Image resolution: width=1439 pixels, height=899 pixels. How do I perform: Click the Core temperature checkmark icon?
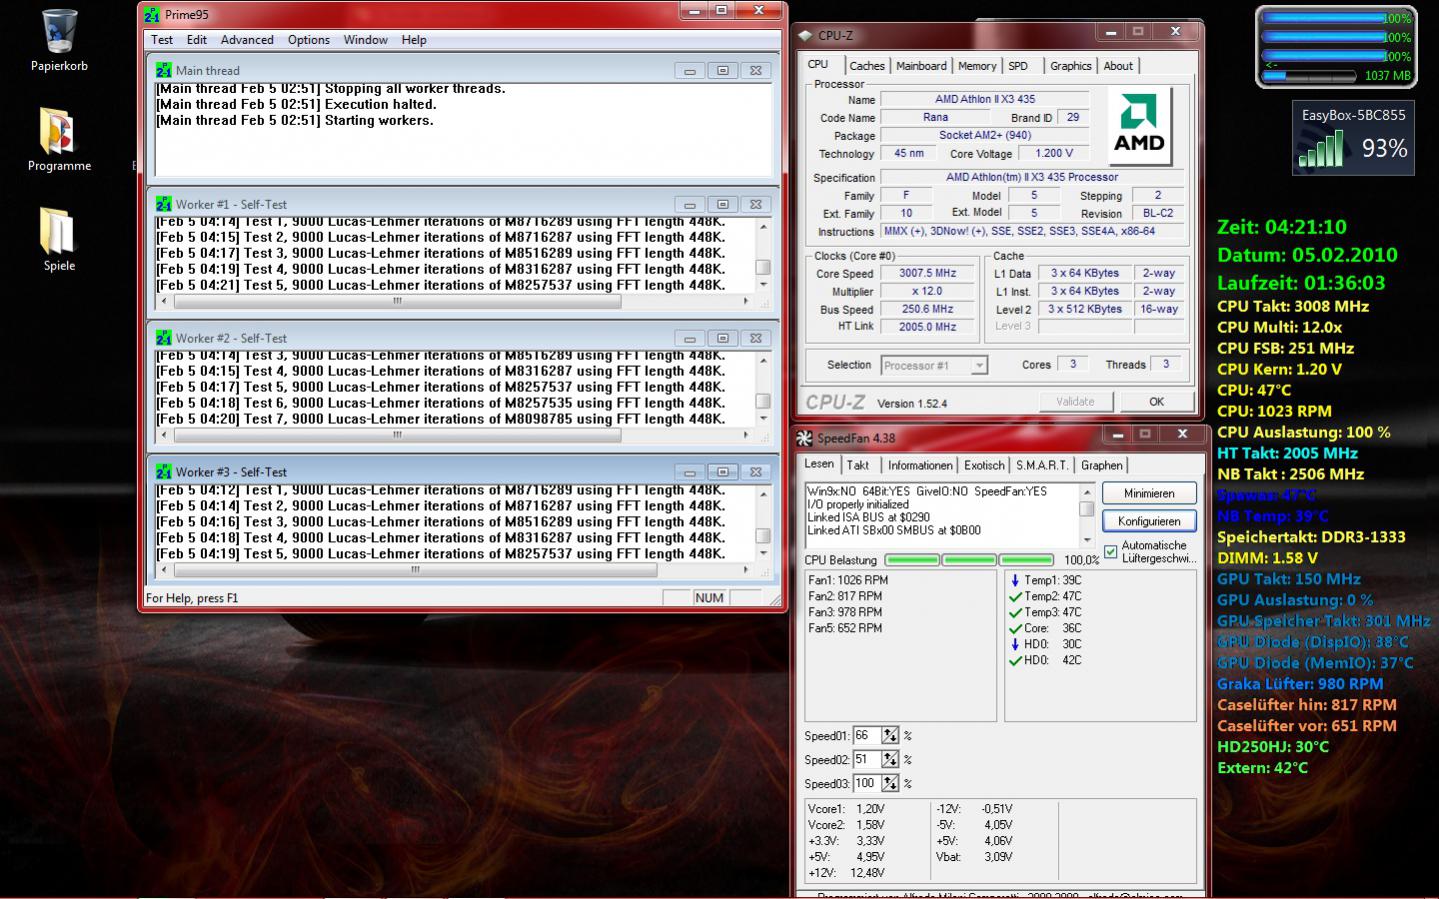[x=1015, y=628]
